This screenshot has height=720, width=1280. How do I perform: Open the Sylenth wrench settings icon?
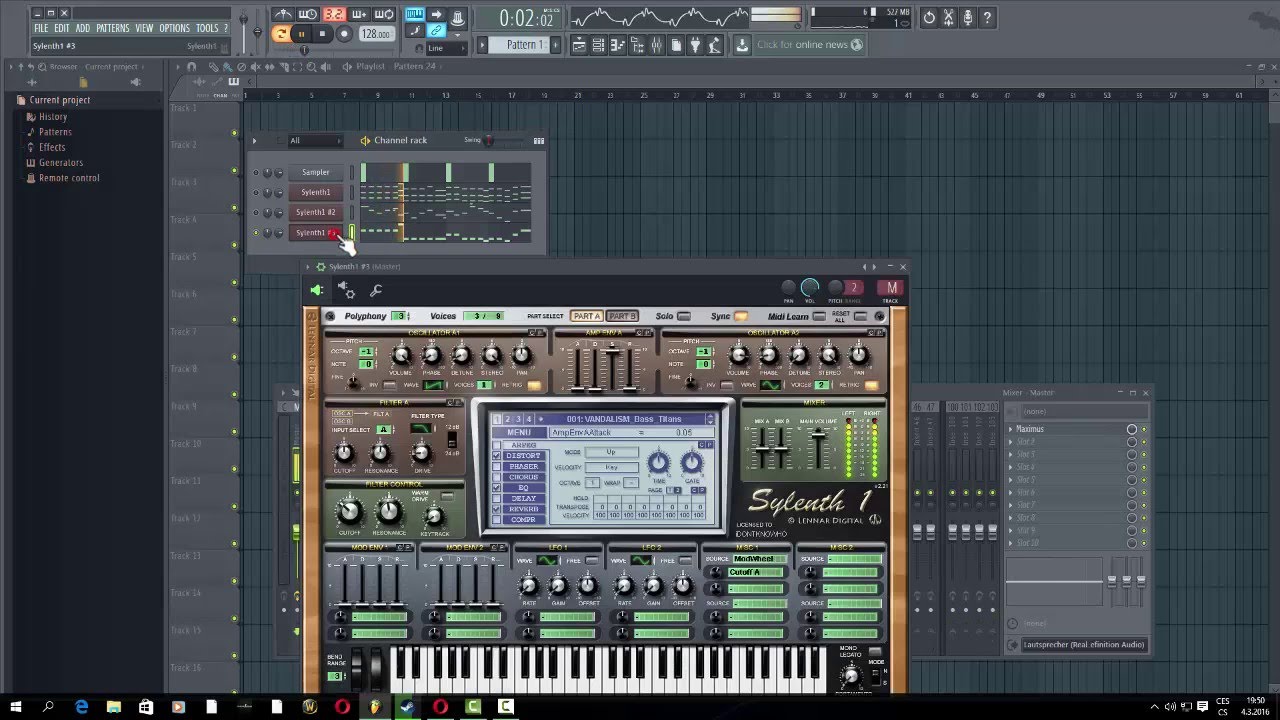click(376, 290)
